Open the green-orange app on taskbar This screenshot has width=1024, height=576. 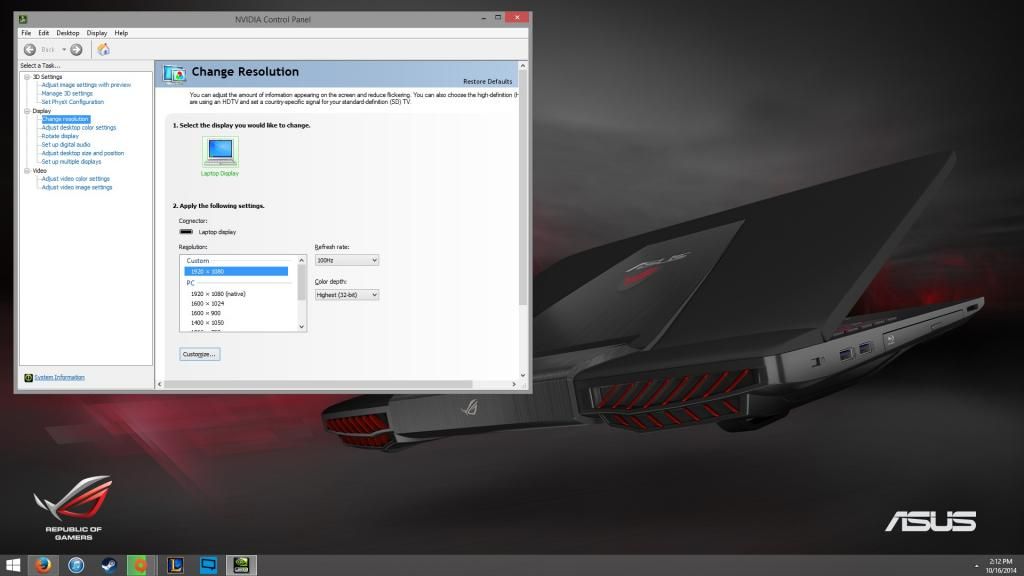(x=140, y=565)
